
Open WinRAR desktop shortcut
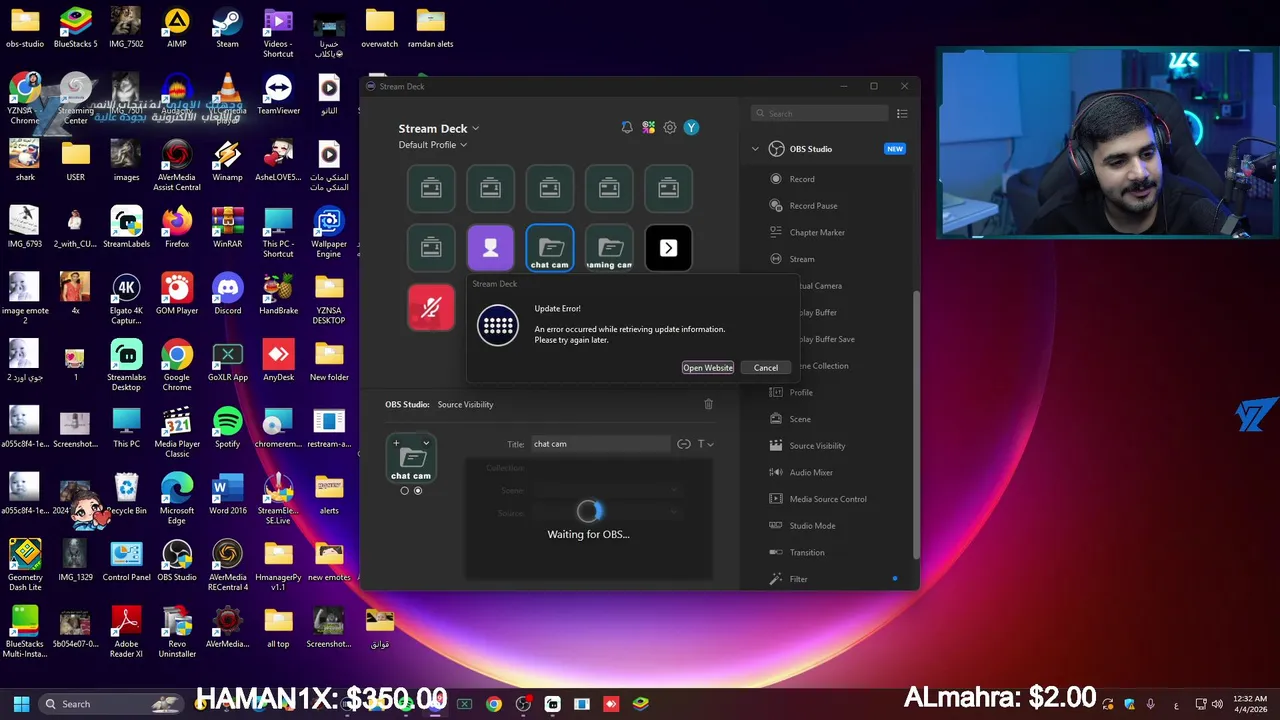pyautogui.click(x=227, y=227)
